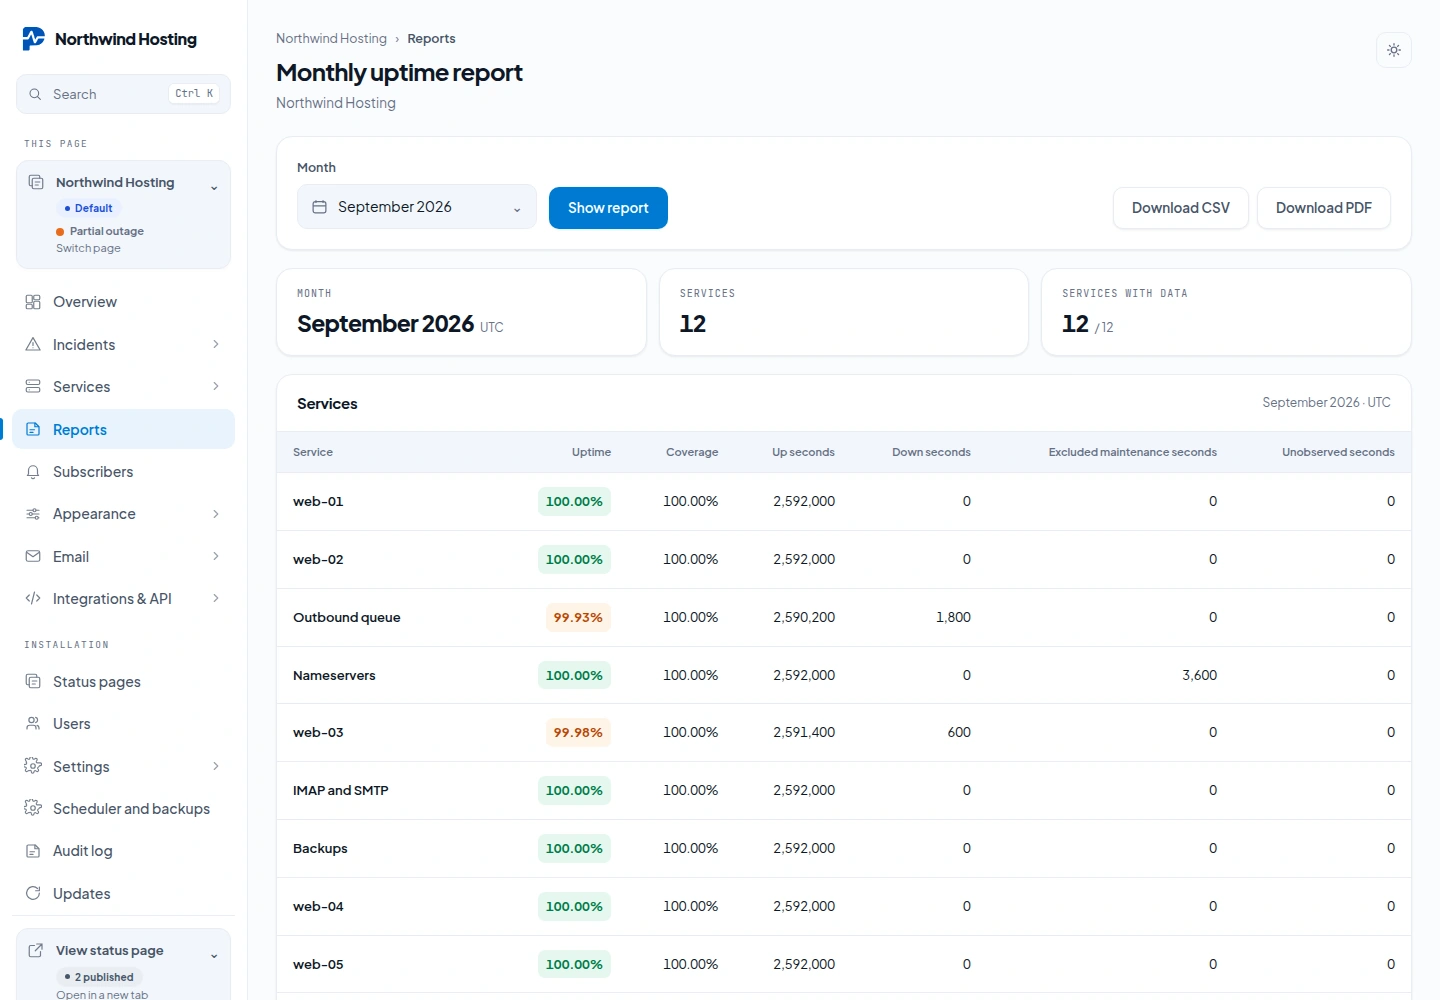Expand the Incidents submenu chevron
This screenshot has height=1000, width=1440.
point(216,344)
